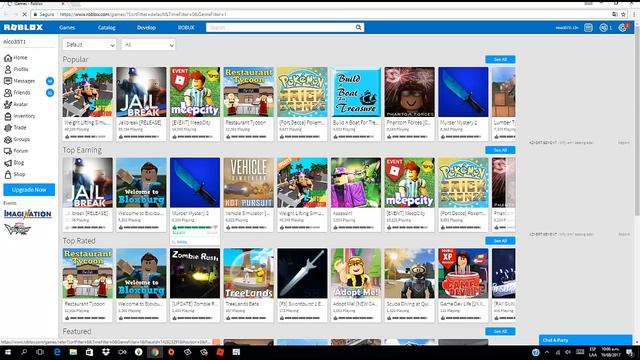
Task: Open Profile via its sidebar person icon
Action: pyautogui.click(x=8, y=69)
